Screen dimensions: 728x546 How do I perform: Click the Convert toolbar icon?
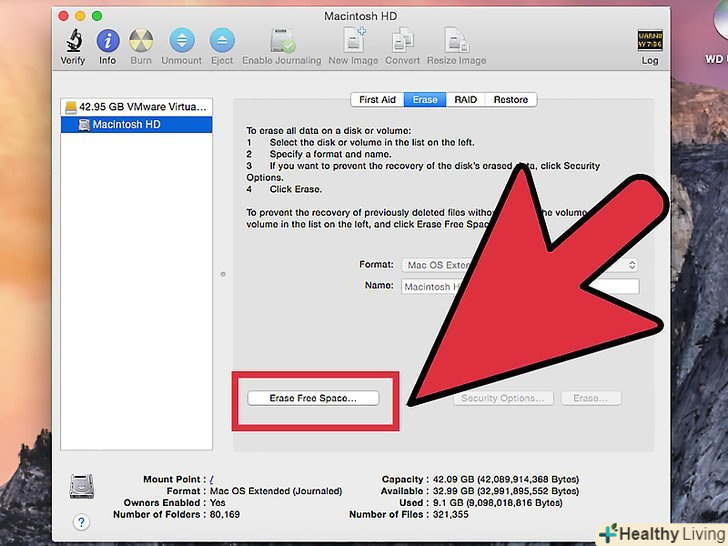click(402, 40)
